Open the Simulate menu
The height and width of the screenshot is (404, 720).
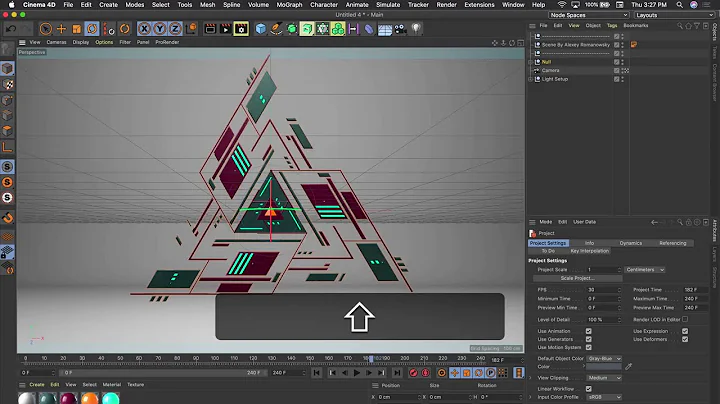(x=388, y=5)
